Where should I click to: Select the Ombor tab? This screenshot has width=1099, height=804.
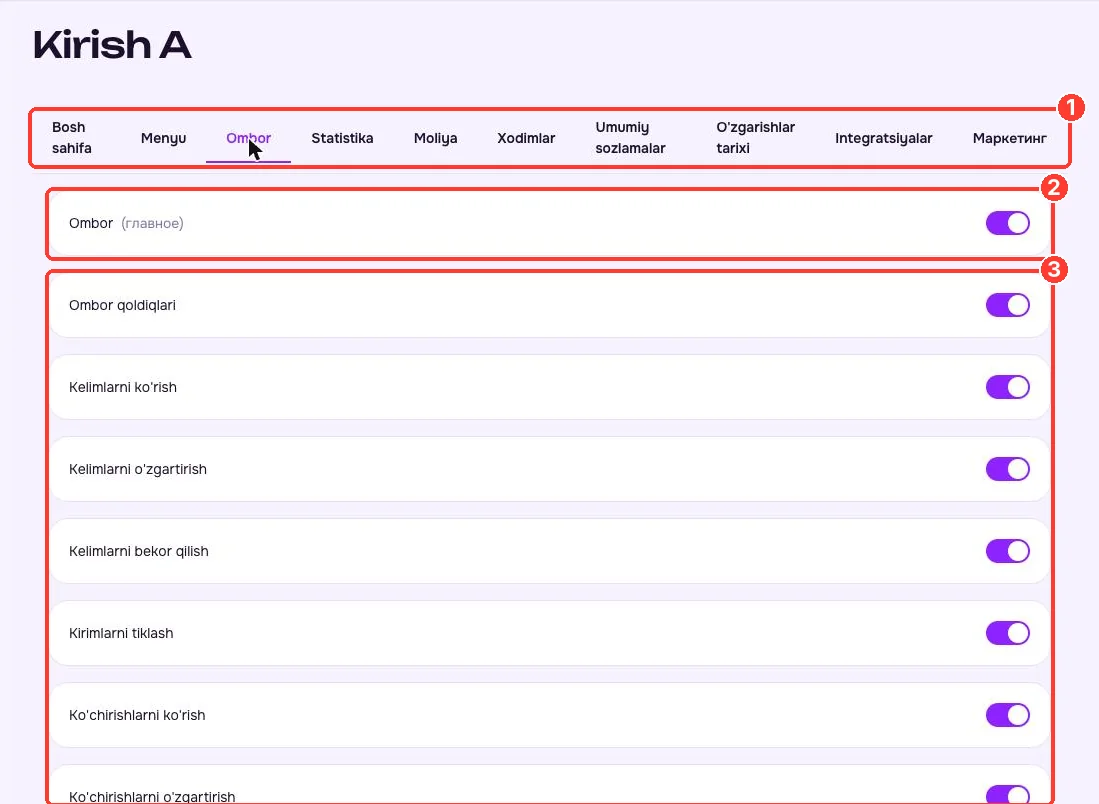(248, 138)
